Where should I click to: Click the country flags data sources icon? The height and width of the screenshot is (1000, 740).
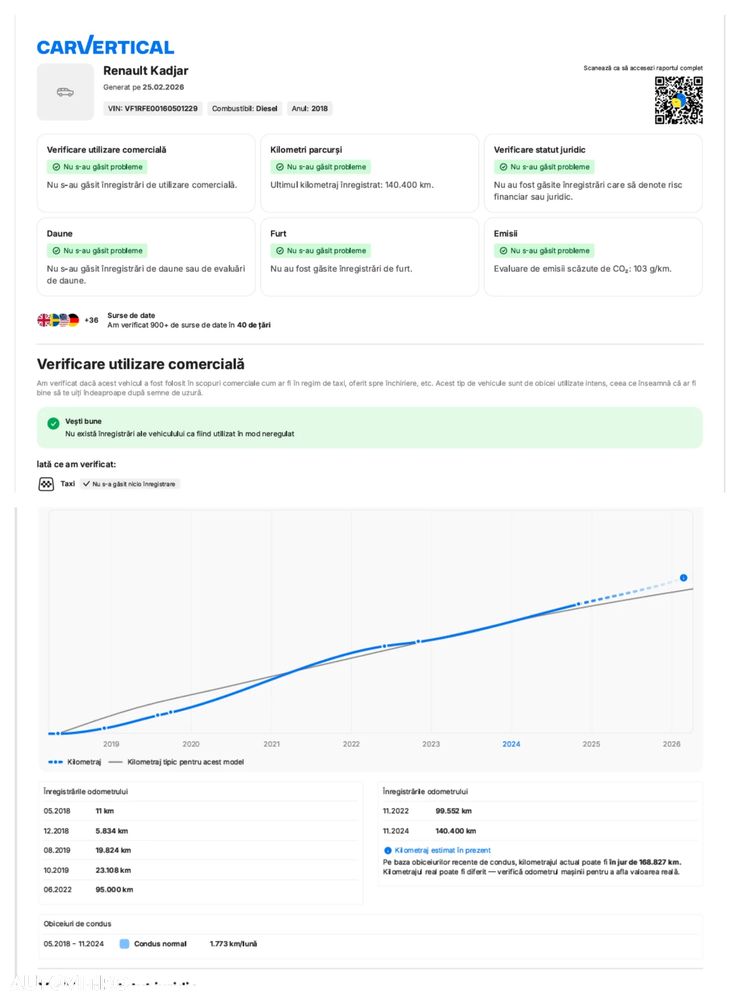[x=58, y=320]
